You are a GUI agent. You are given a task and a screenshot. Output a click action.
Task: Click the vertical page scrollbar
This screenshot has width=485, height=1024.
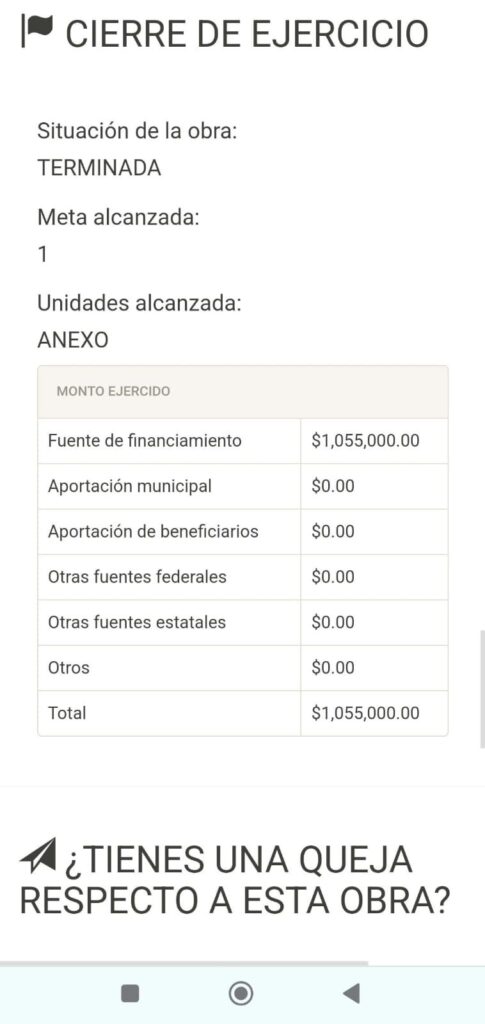482,689
